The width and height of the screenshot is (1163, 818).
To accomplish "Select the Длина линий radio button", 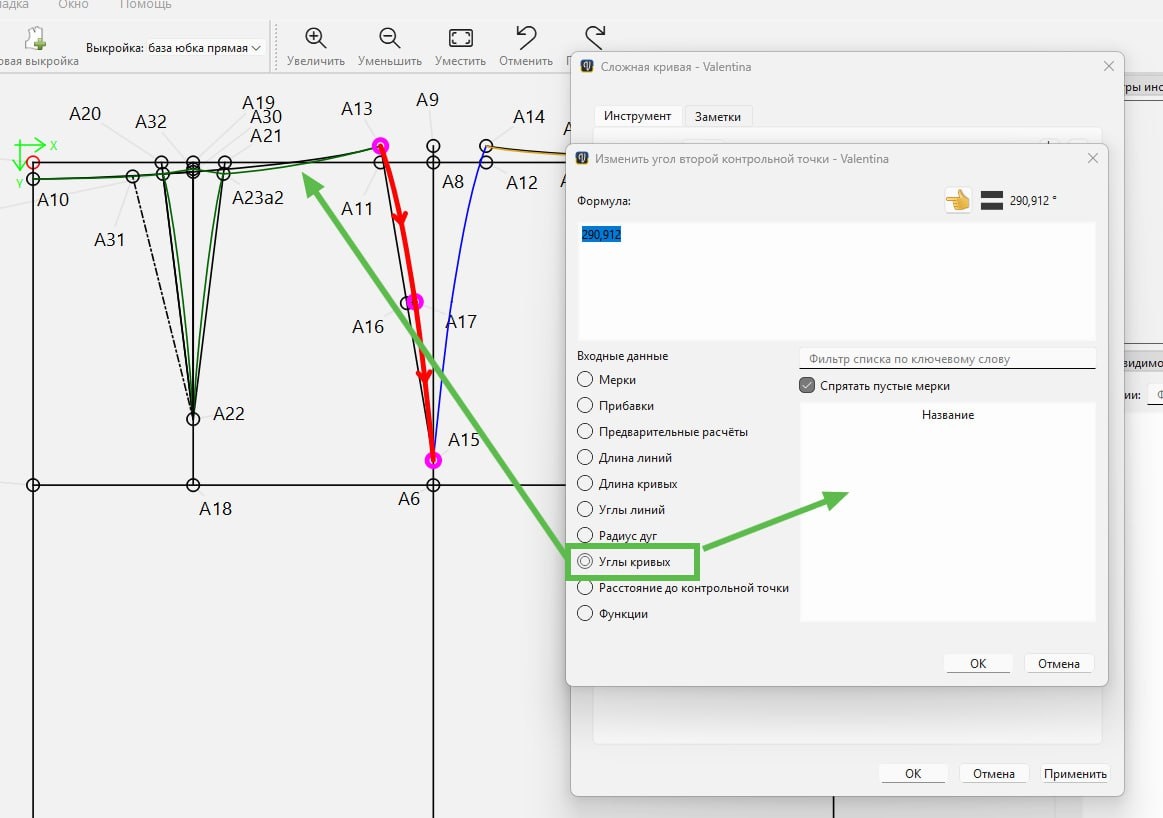I will [x=584, y=457].
